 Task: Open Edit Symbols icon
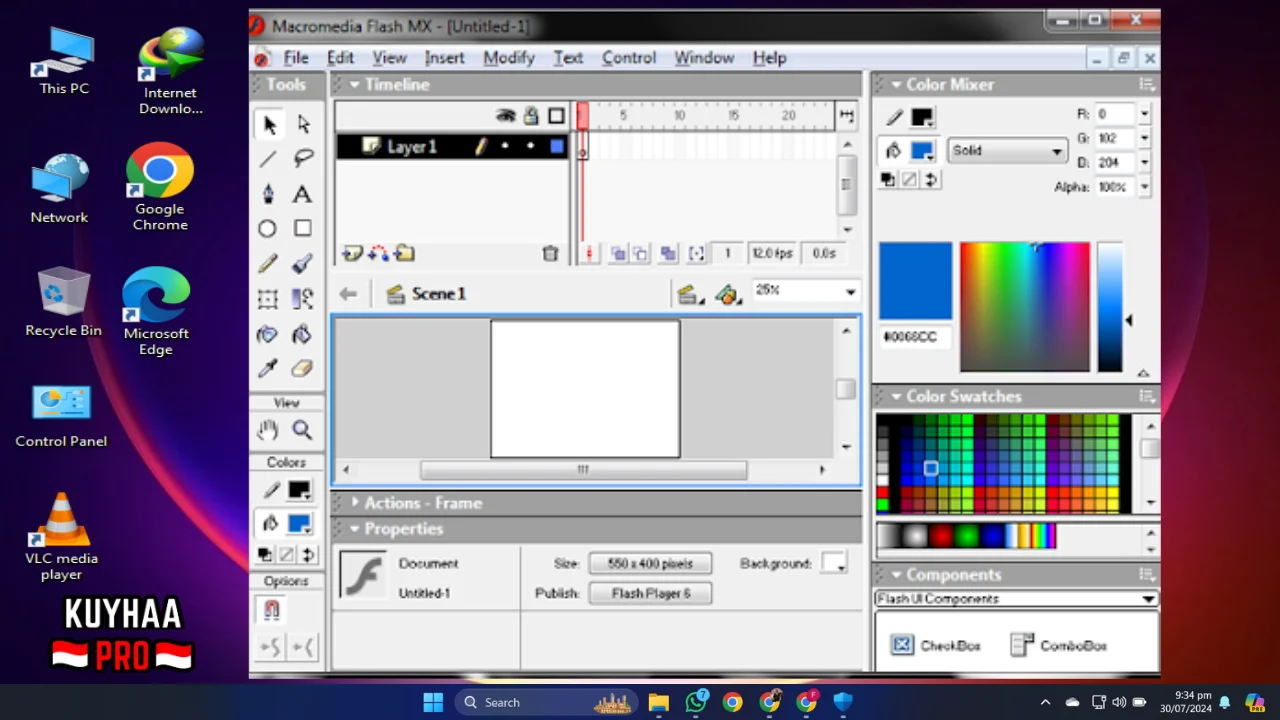pyautogui.click(x=727, y=294)
